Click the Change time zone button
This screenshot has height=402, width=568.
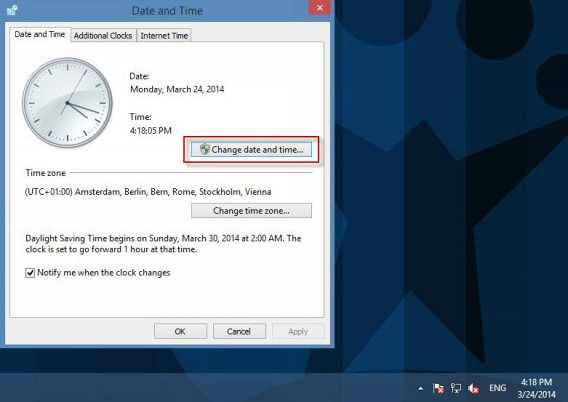point(251,210)
